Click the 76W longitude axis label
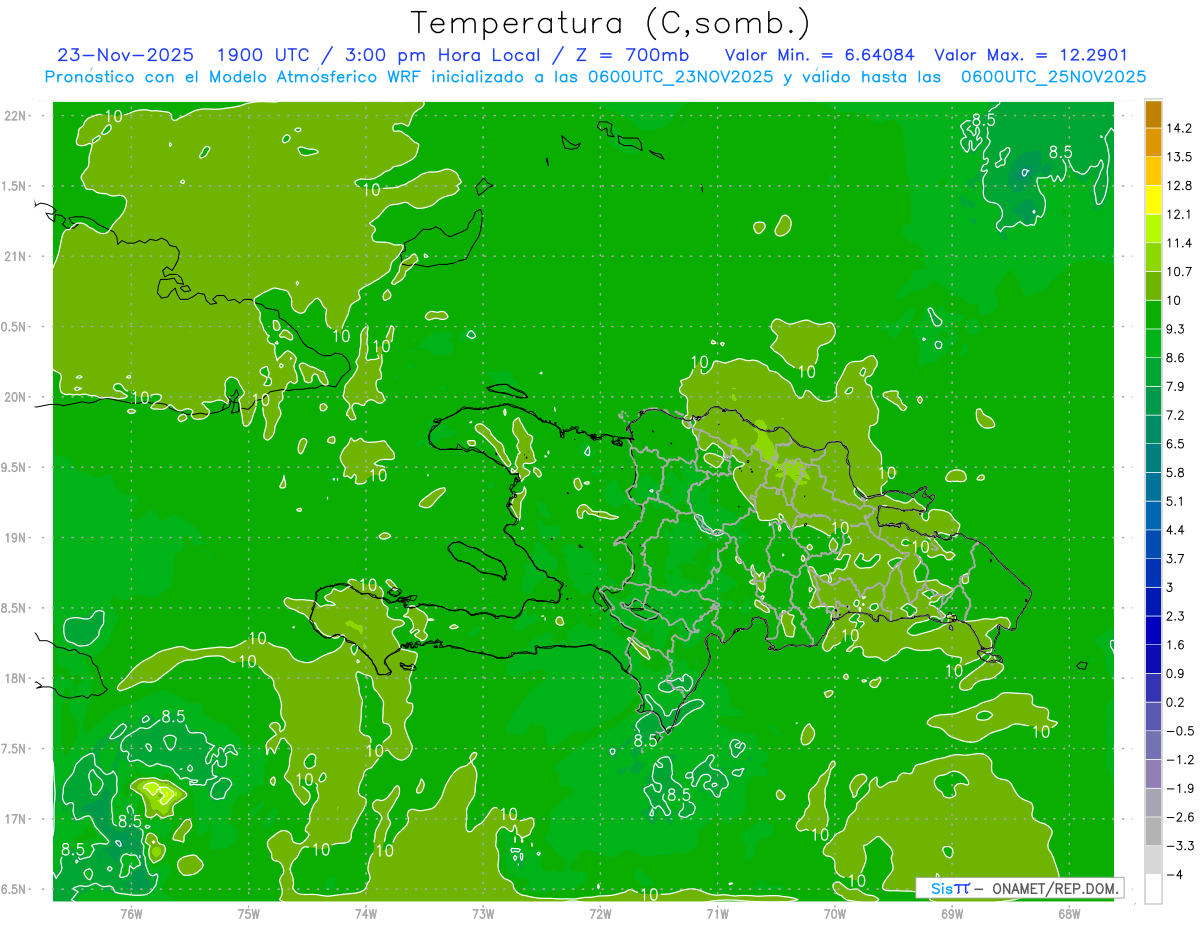 click(x=131, y=913)
